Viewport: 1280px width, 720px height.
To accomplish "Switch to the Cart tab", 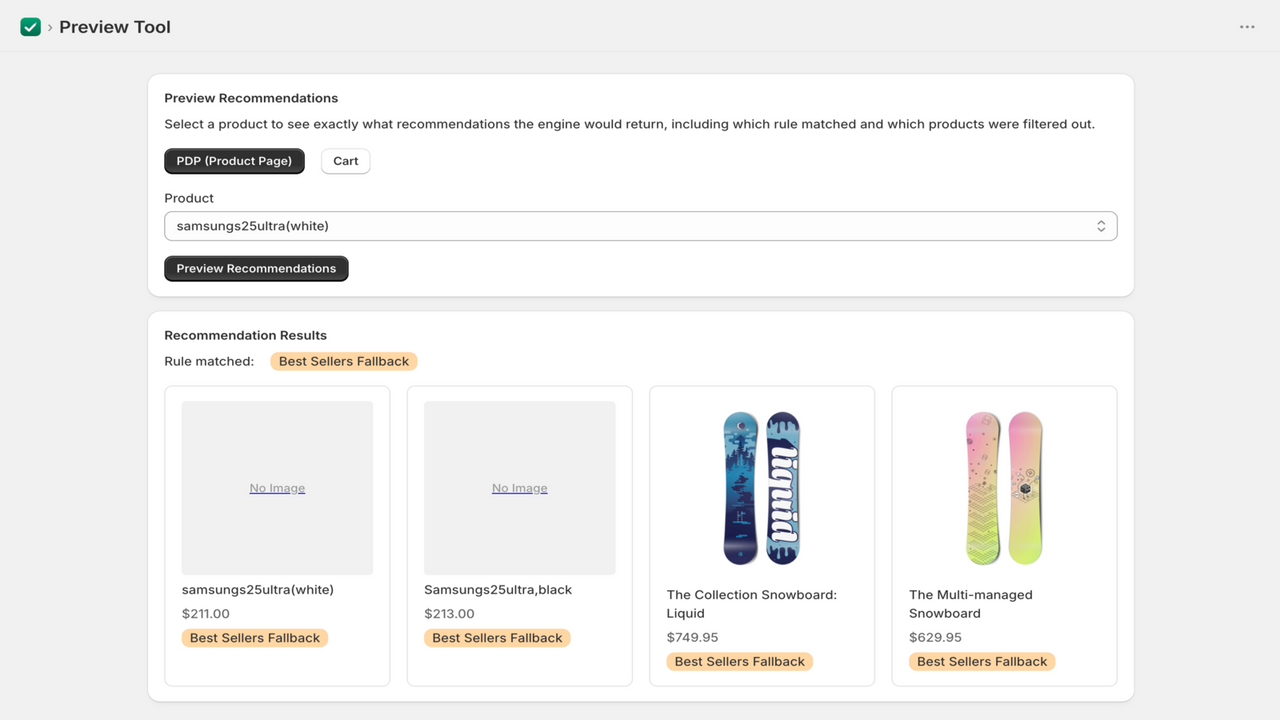I will click(346, 161).
